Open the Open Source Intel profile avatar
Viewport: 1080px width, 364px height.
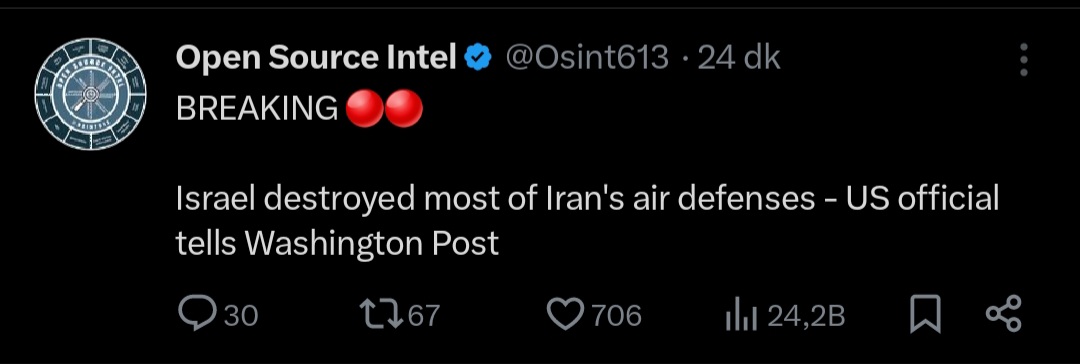[90, 94]
